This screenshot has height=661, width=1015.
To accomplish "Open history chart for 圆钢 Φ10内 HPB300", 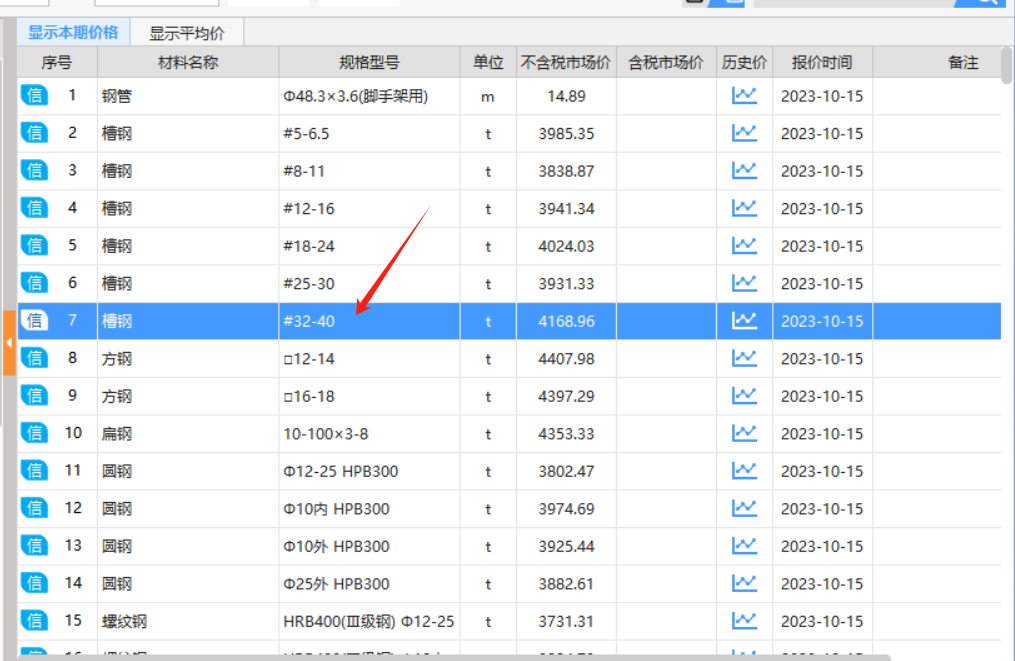I will pos(744,509).
